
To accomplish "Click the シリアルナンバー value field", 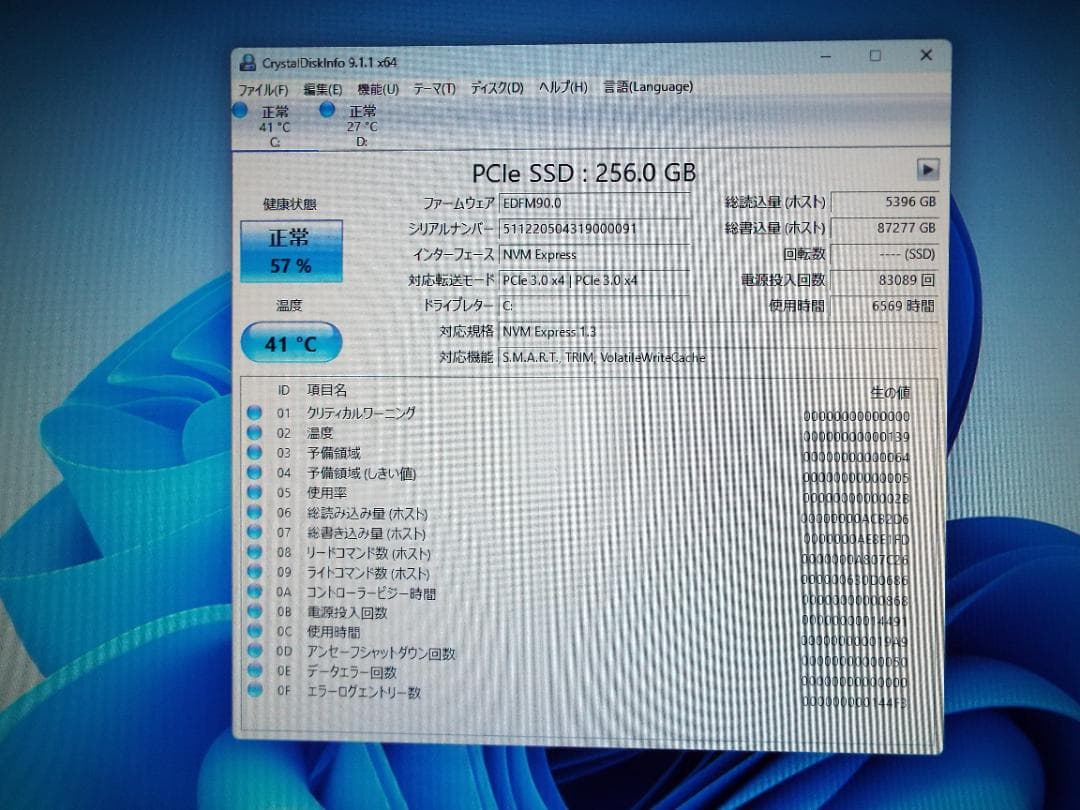I will [x=595, y=228].
